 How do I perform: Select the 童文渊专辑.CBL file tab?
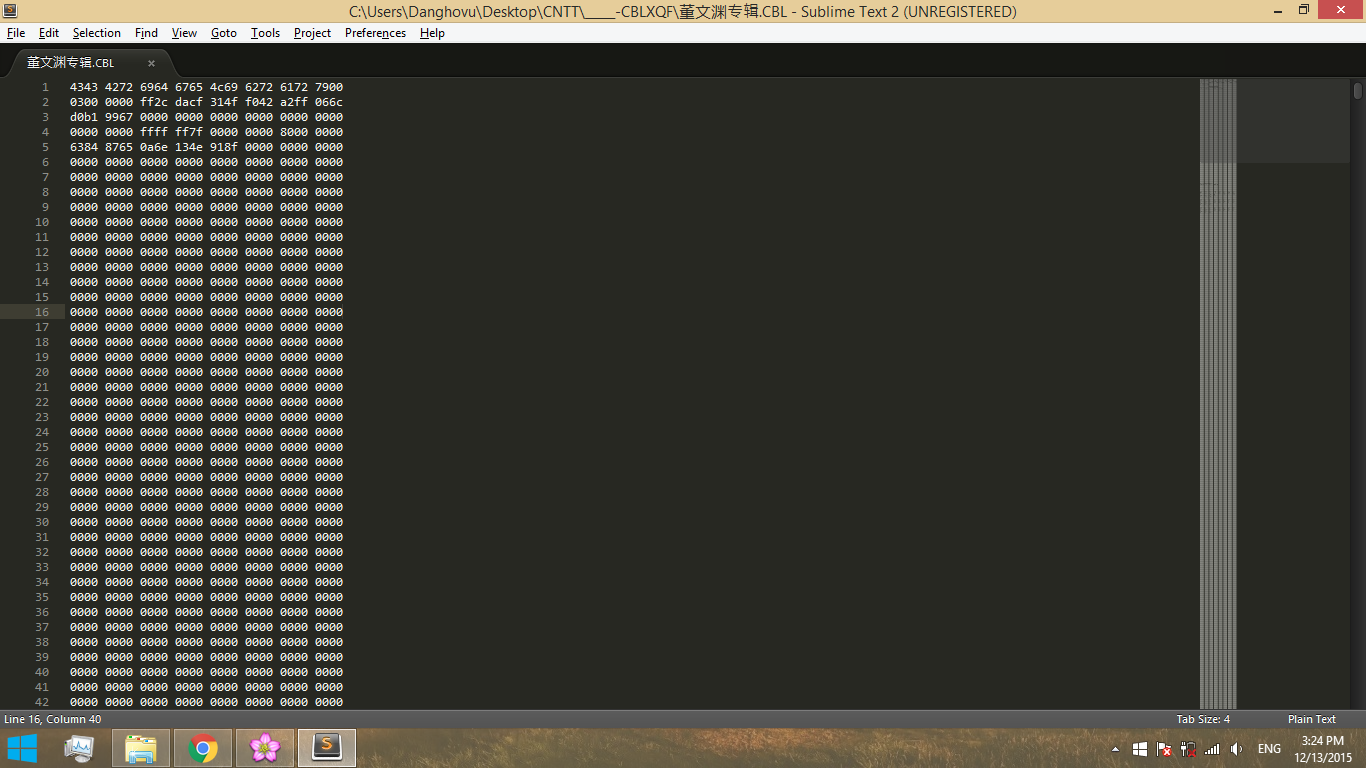point(72,63)
